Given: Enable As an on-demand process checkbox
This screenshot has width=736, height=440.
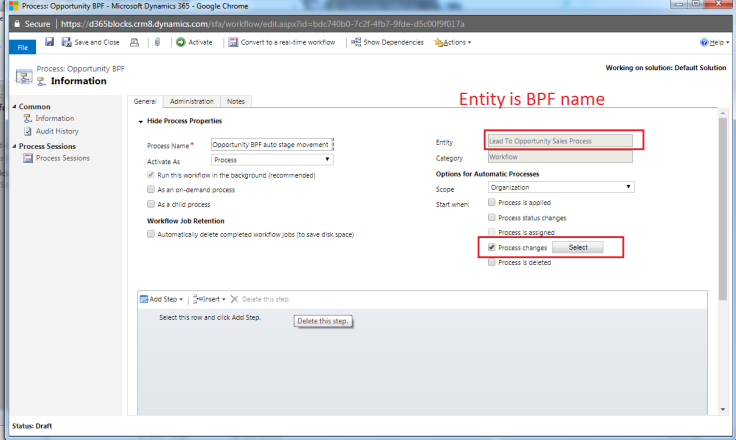Looking at the screenshot, I should (151, 189).
